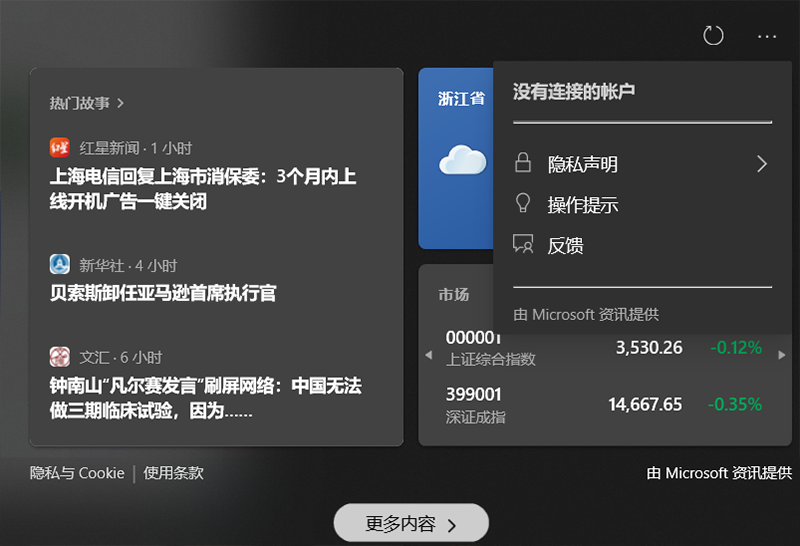Screen dimensions: 800x546
Task: Click 由 Microsoft 资讯提供 in the footer
Action: pyautogui.click(x=719, y=473)
